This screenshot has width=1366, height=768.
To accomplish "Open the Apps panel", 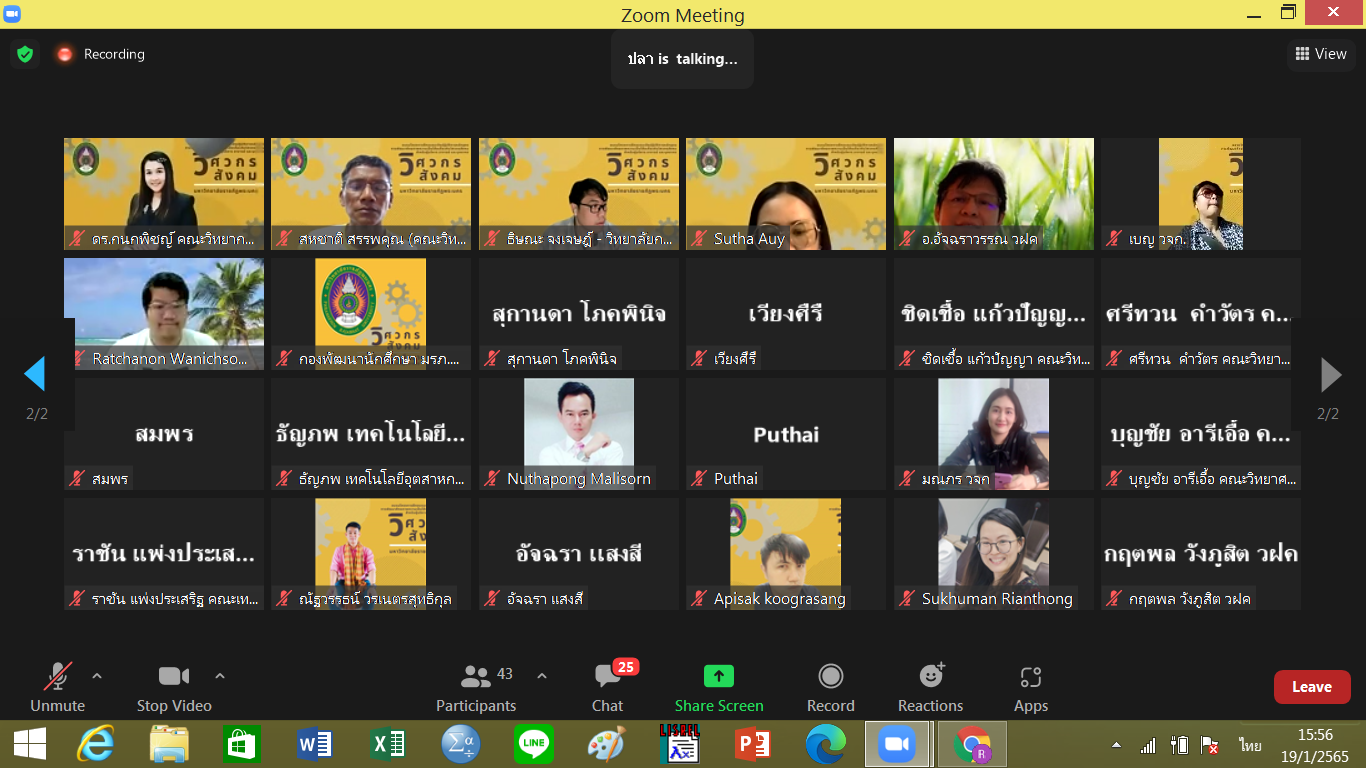I will pos(1031,688).
